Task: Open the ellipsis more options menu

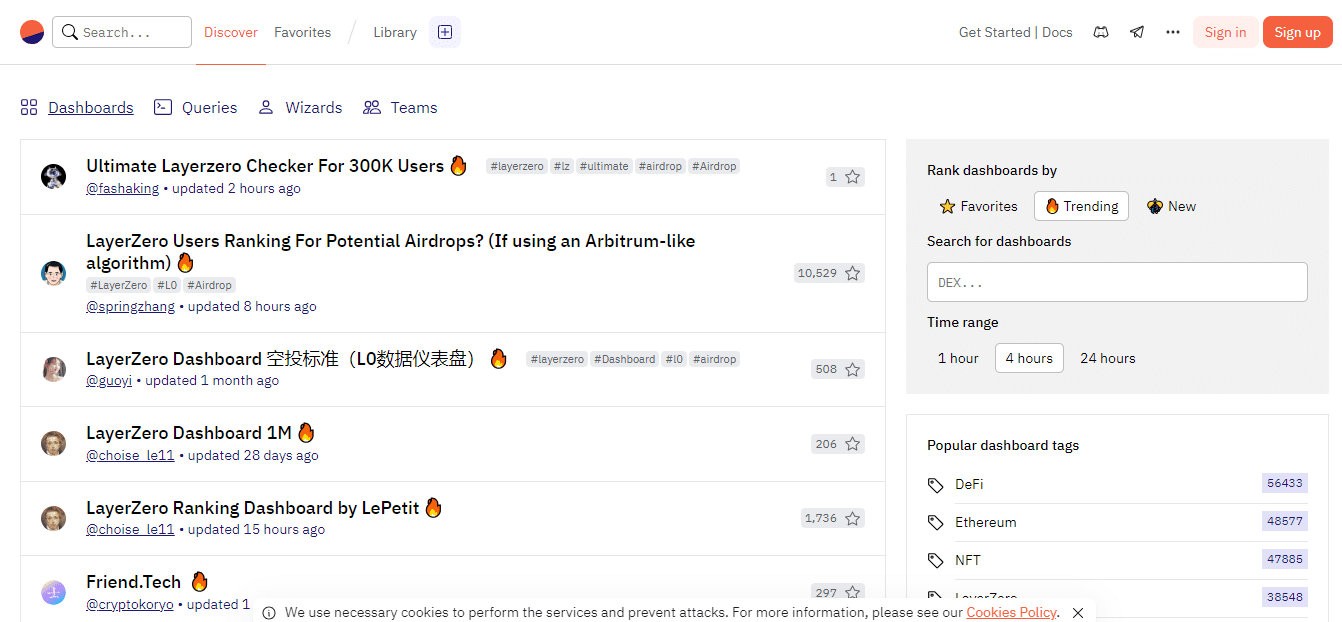Action: click(x=1172, y=32)
